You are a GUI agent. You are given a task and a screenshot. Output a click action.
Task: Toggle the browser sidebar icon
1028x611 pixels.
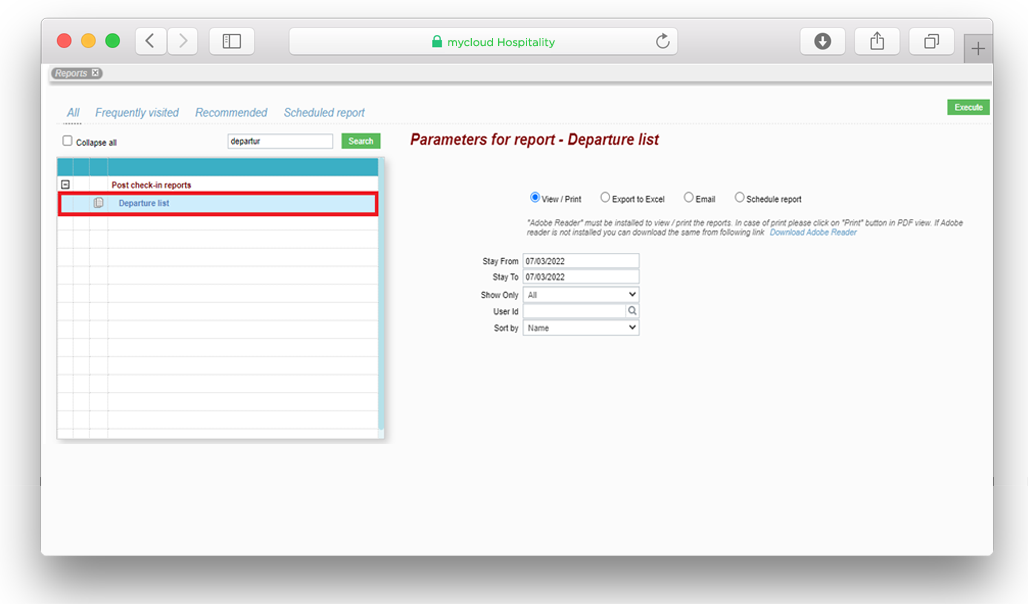pos(232,41)
